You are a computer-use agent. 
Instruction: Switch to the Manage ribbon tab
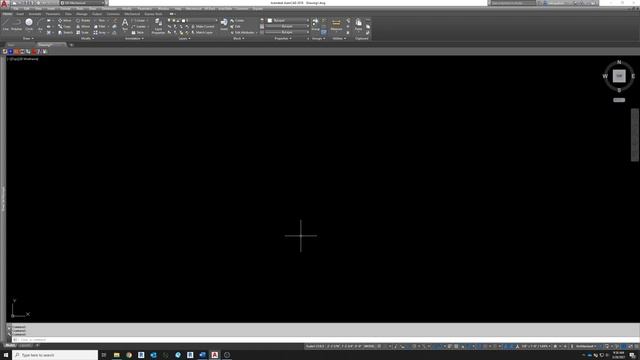coord(82,14)
